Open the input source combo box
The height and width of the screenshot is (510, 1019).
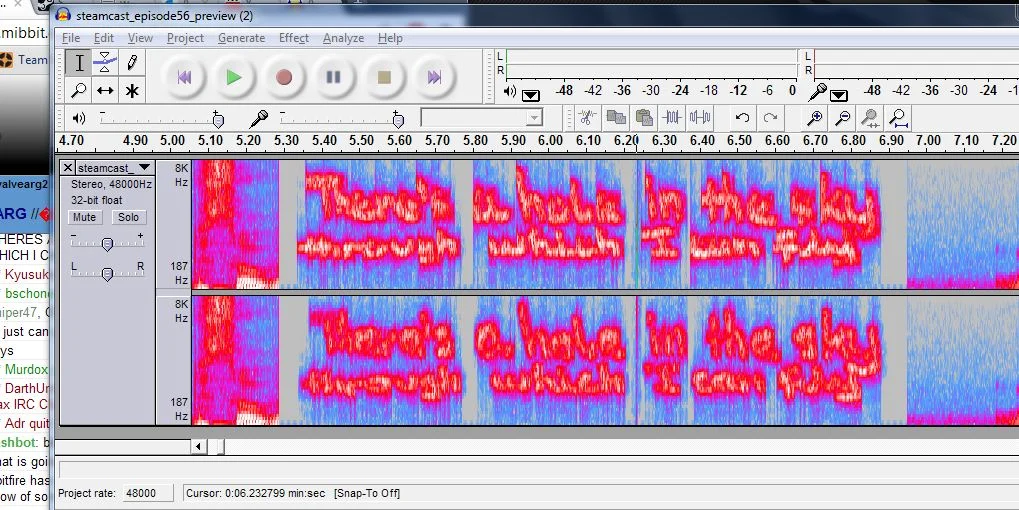tap(482, 118)
